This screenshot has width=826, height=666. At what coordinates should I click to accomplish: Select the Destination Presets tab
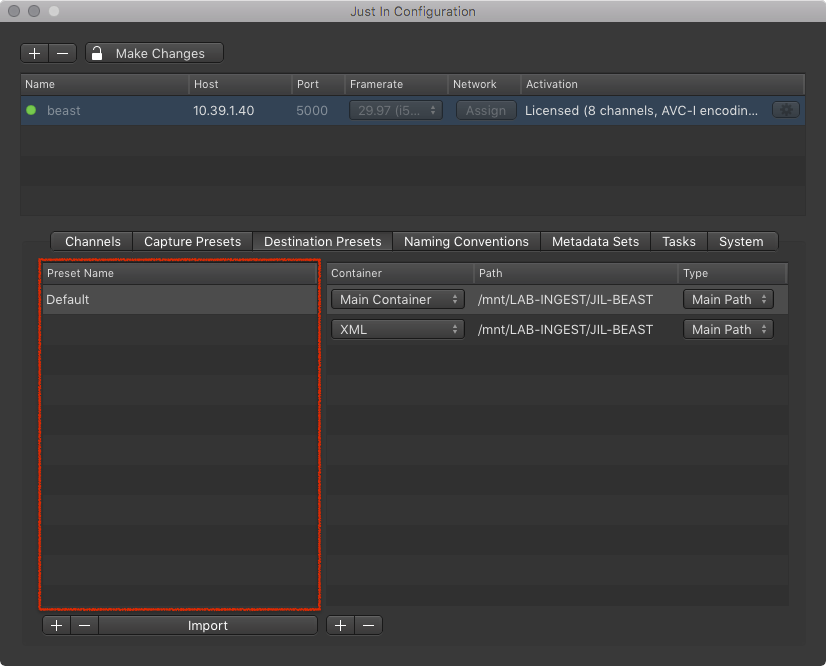(322, 241)
